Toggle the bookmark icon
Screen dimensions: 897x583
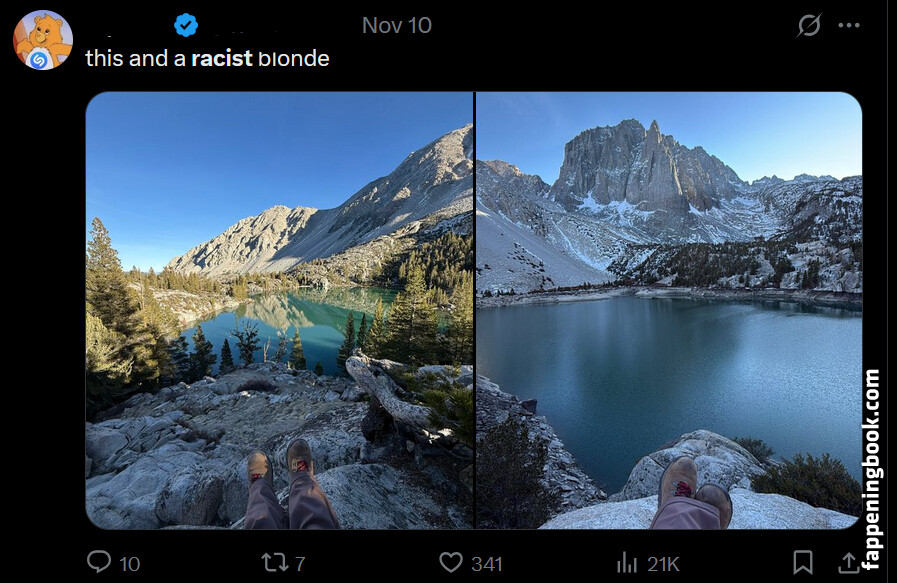point(803,562)
